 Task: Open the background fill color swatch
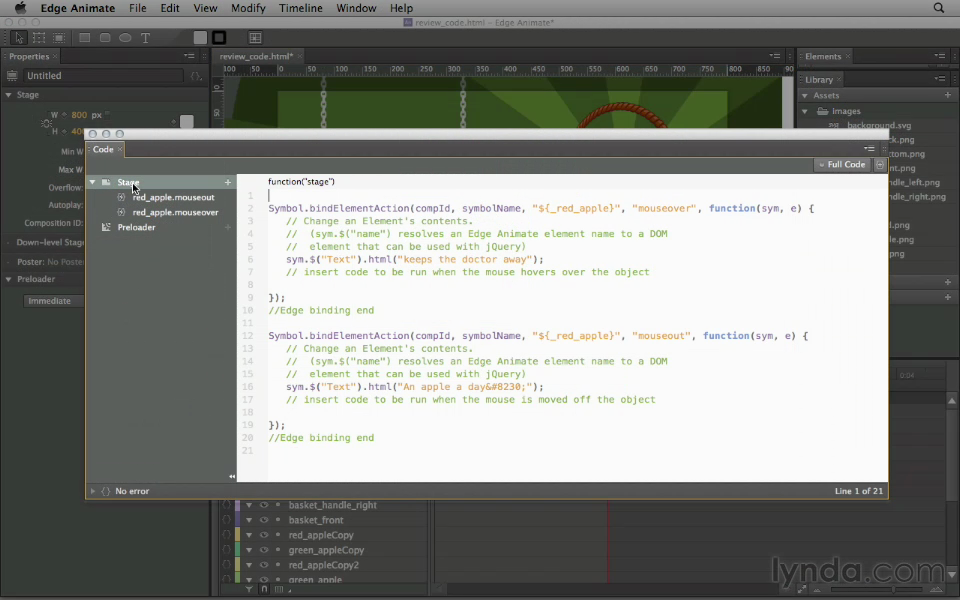click(200, 38)
